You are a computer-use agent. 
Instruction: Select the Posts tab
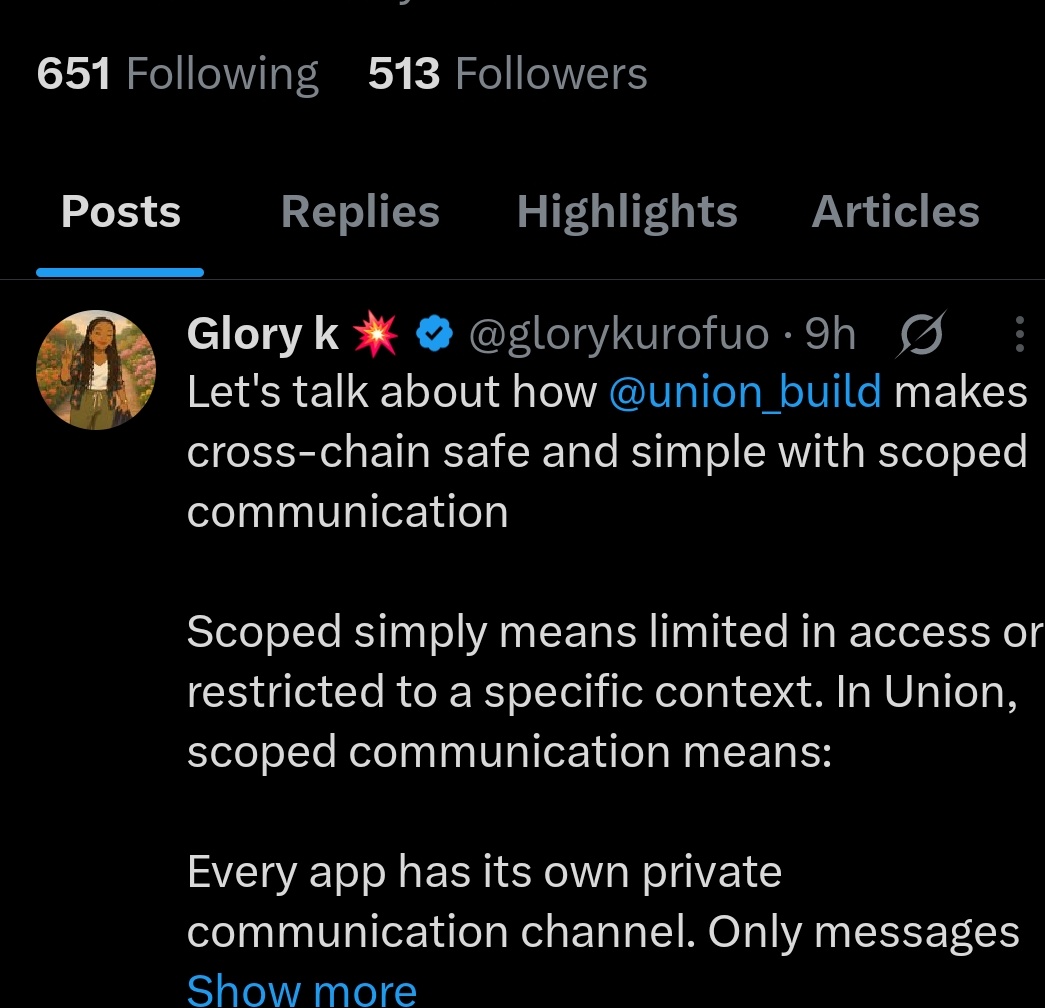(x=121, y=211)
